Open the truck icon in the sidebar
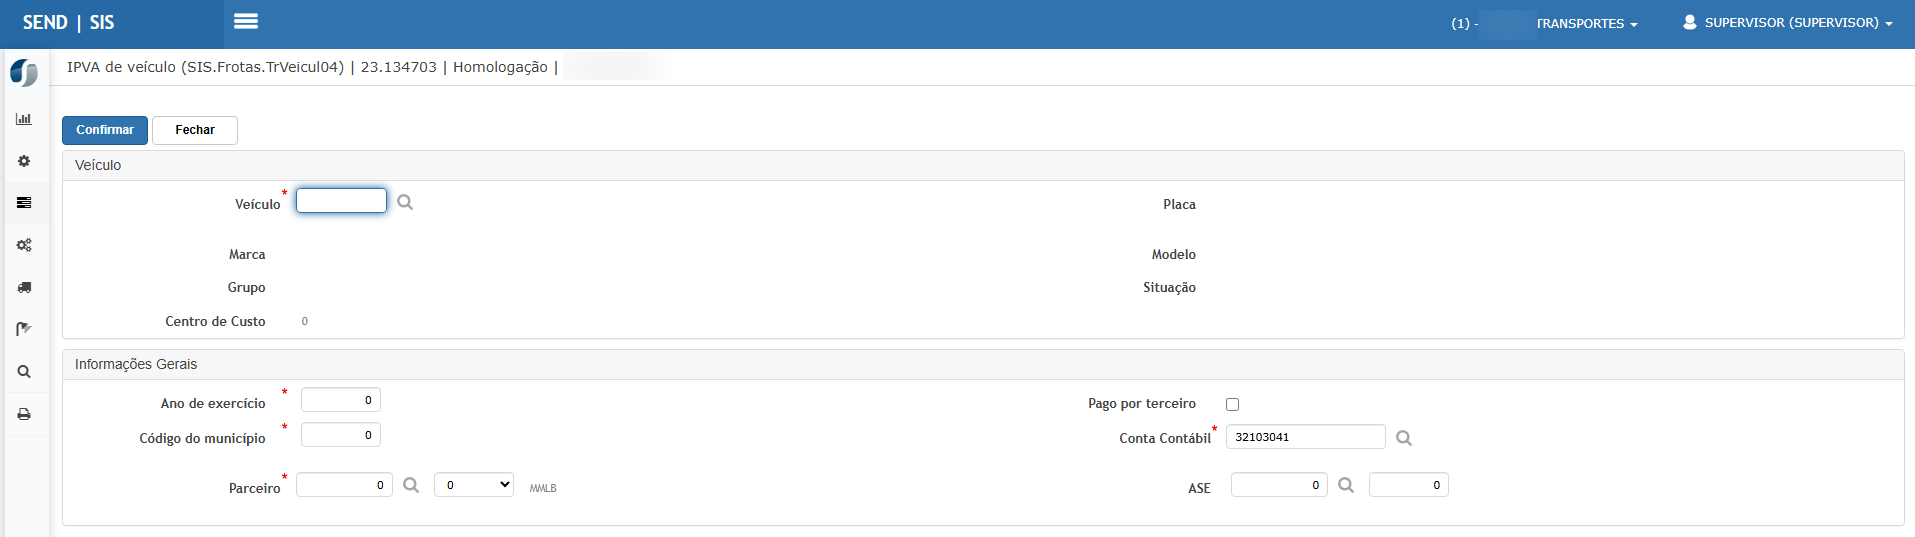Image resolution: width=1915 pixels, height=537 pixels. (24, 287)
